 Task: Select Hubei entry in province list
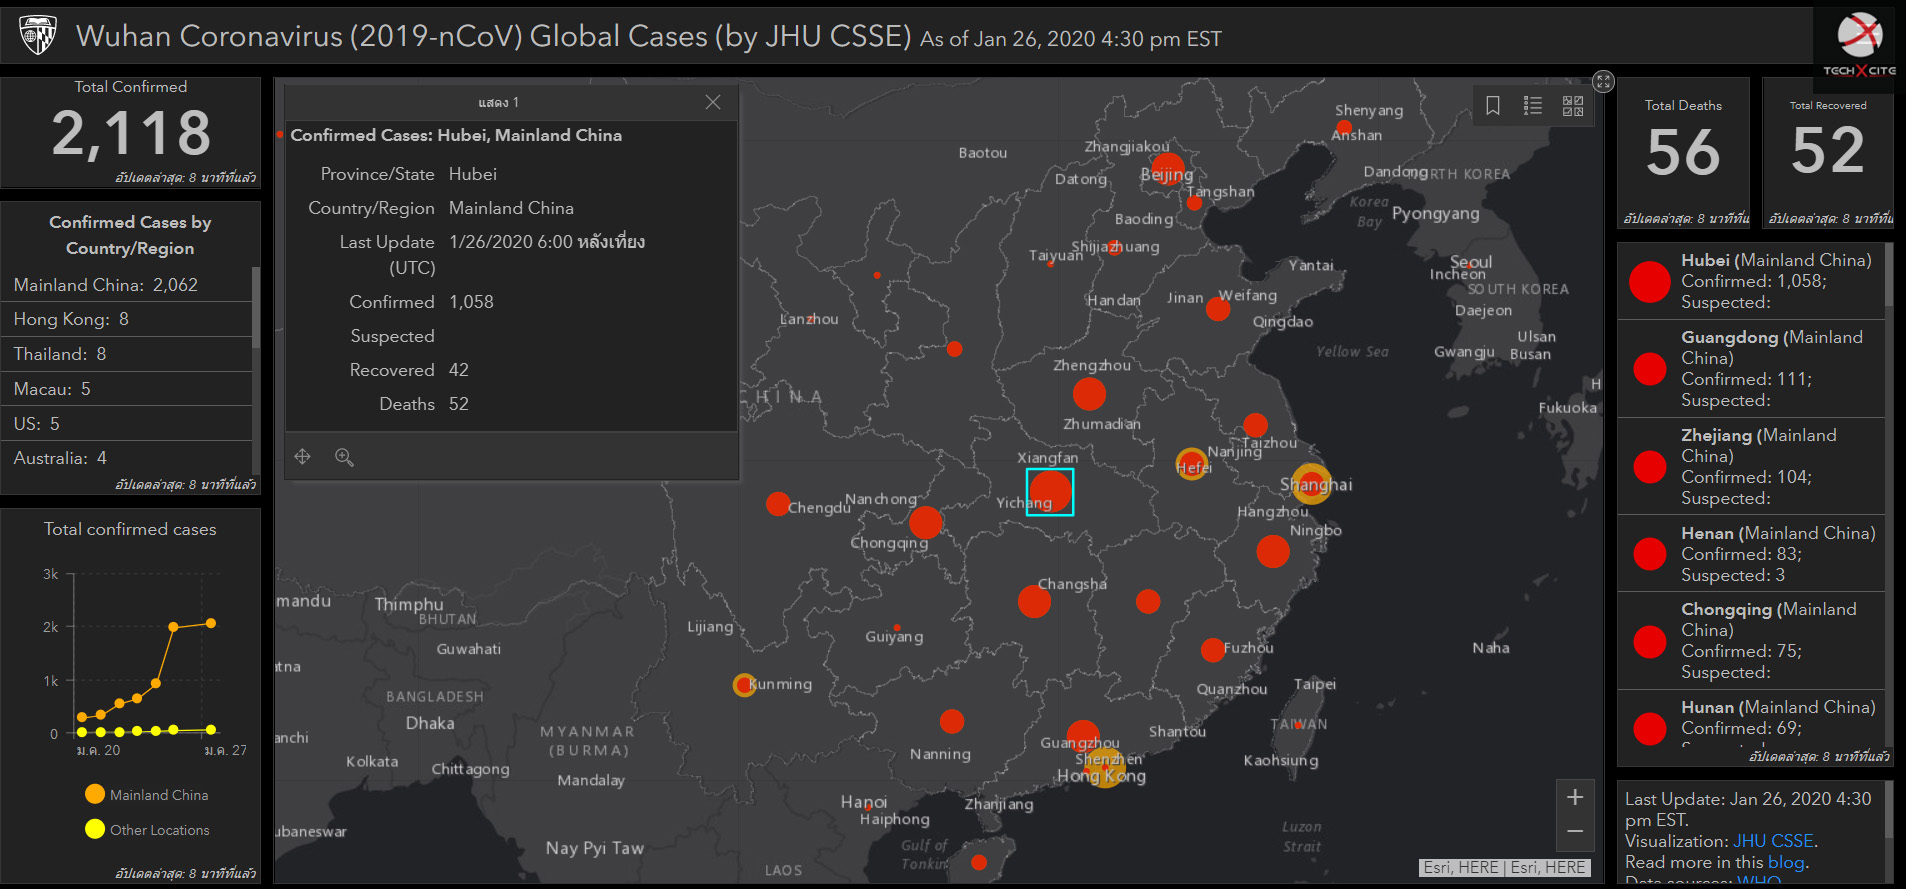point(1751,281)
